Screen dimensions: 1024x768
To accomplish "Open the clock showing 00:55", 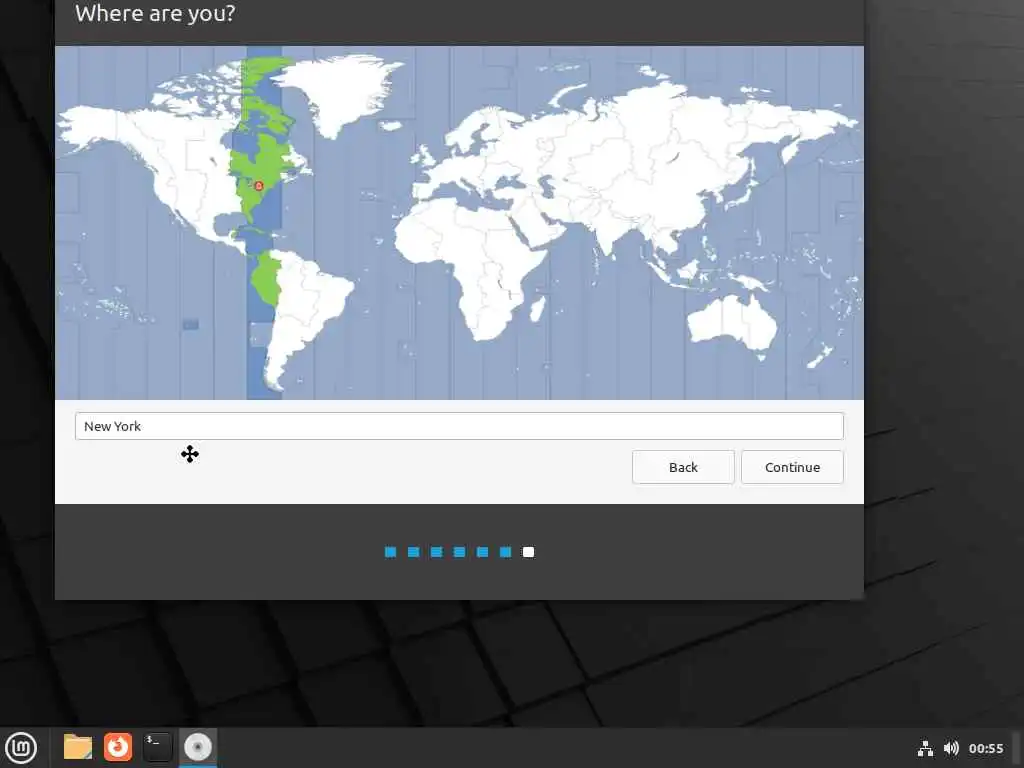I will tap(985, 748).
